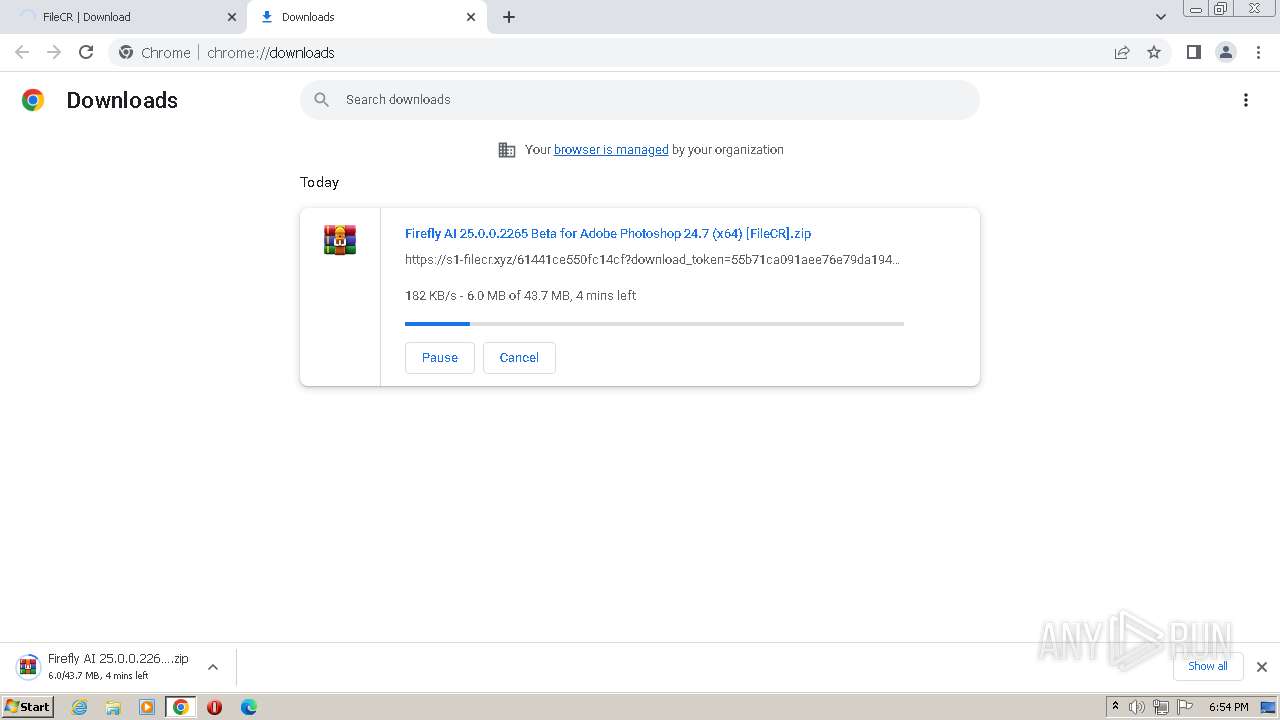Bookmark this page with the star
Image resolution: width=1280 pixels, height=720 pixels.
1154,52
